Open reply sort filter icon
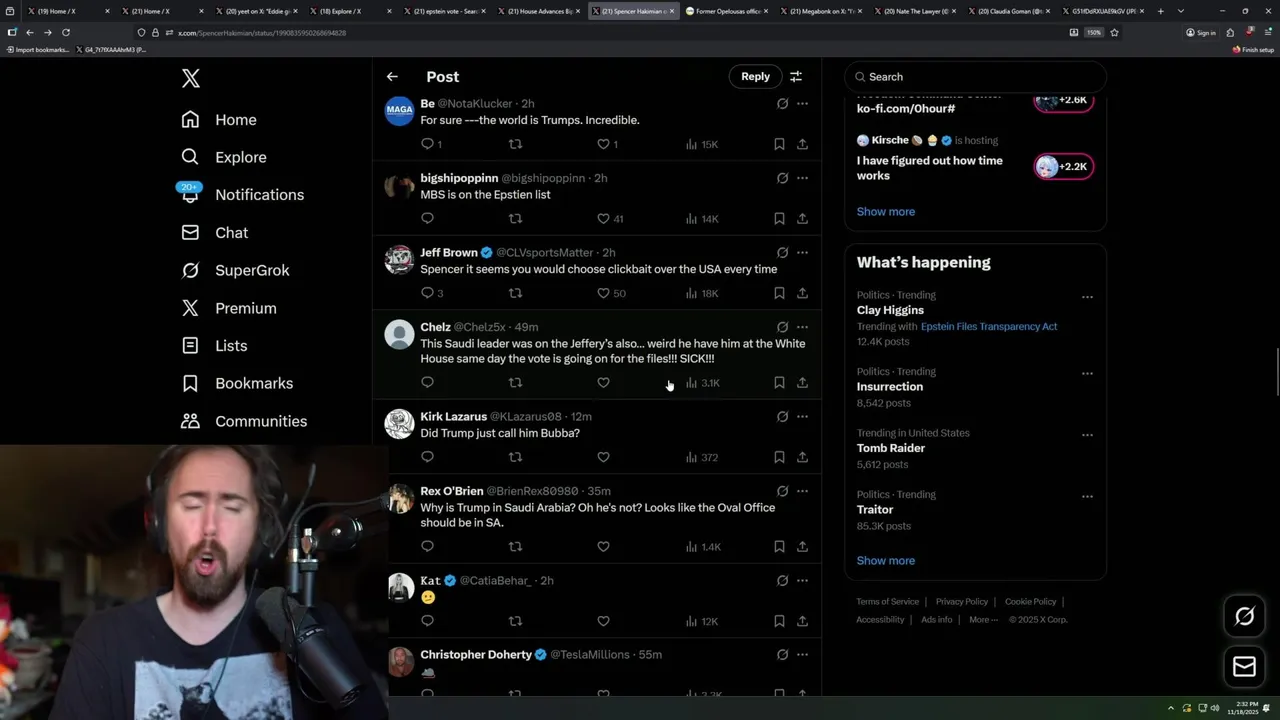This screenshot has height=720, width=1280. (796, 76)
